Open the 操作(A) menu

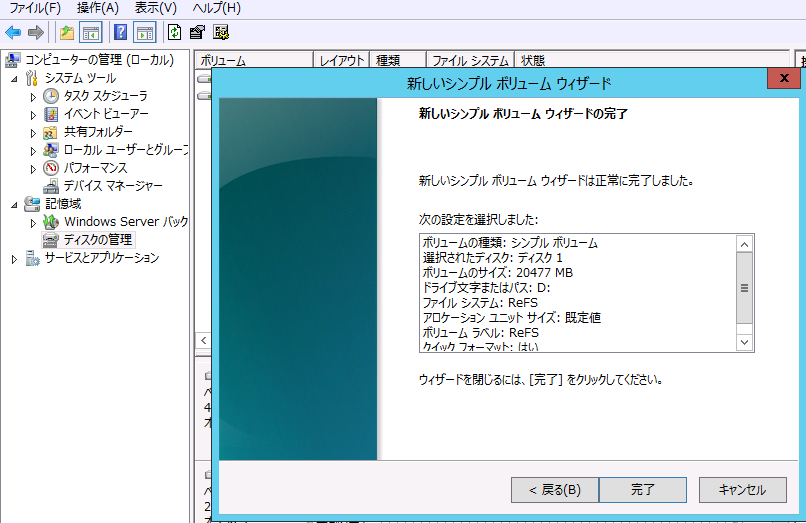click(x=98, y=8)
